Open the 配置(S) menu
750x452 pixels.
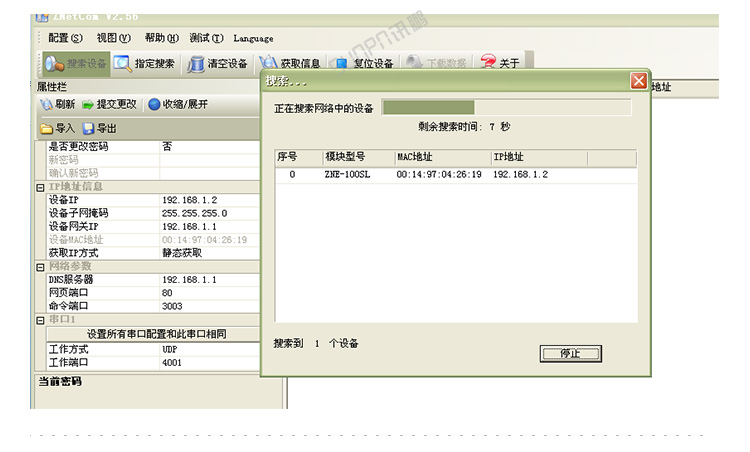click(66, 38)
